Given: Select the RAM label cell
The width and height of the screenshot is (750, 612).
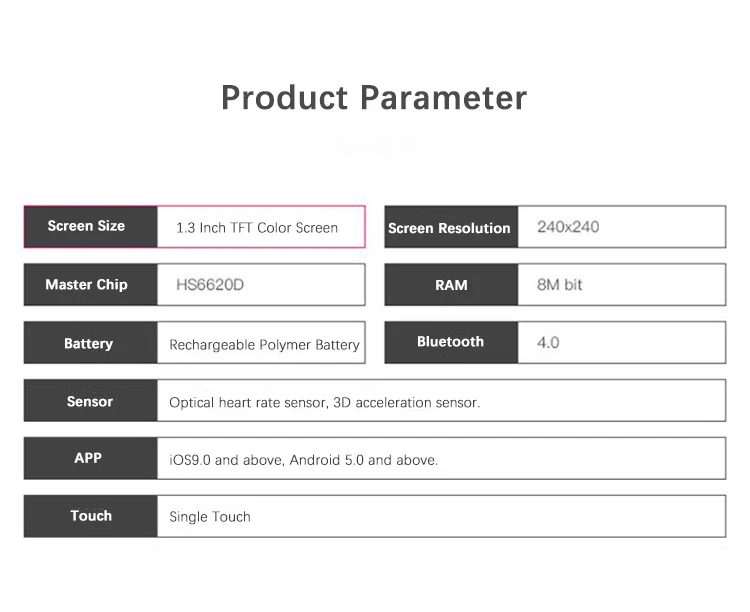Looking at the screenshot, I should tap(451, 285).
